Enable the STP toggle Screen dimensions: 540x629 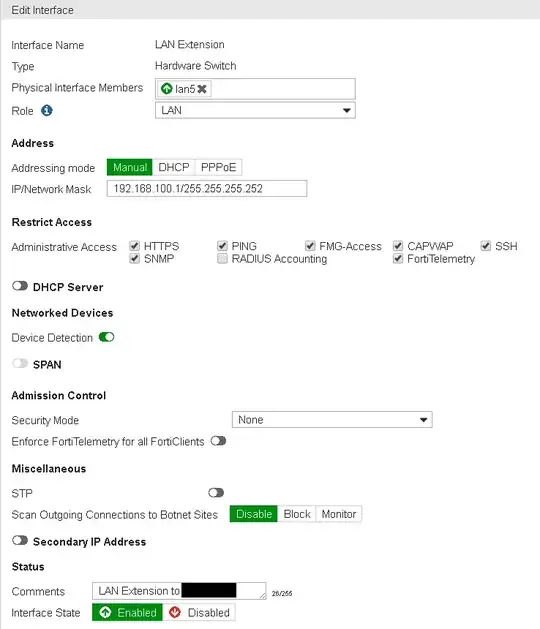coord(216,493)
